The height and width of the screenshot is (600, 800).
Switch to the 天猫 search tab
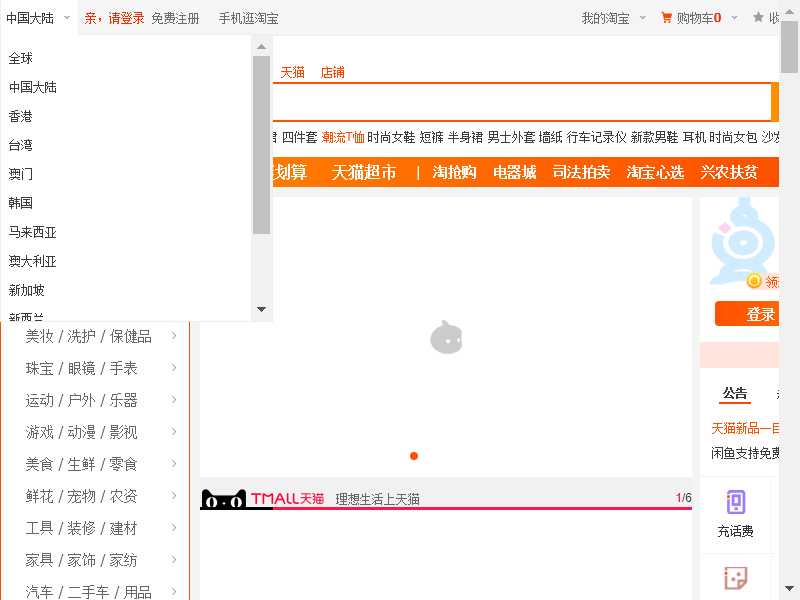point(292,72)
